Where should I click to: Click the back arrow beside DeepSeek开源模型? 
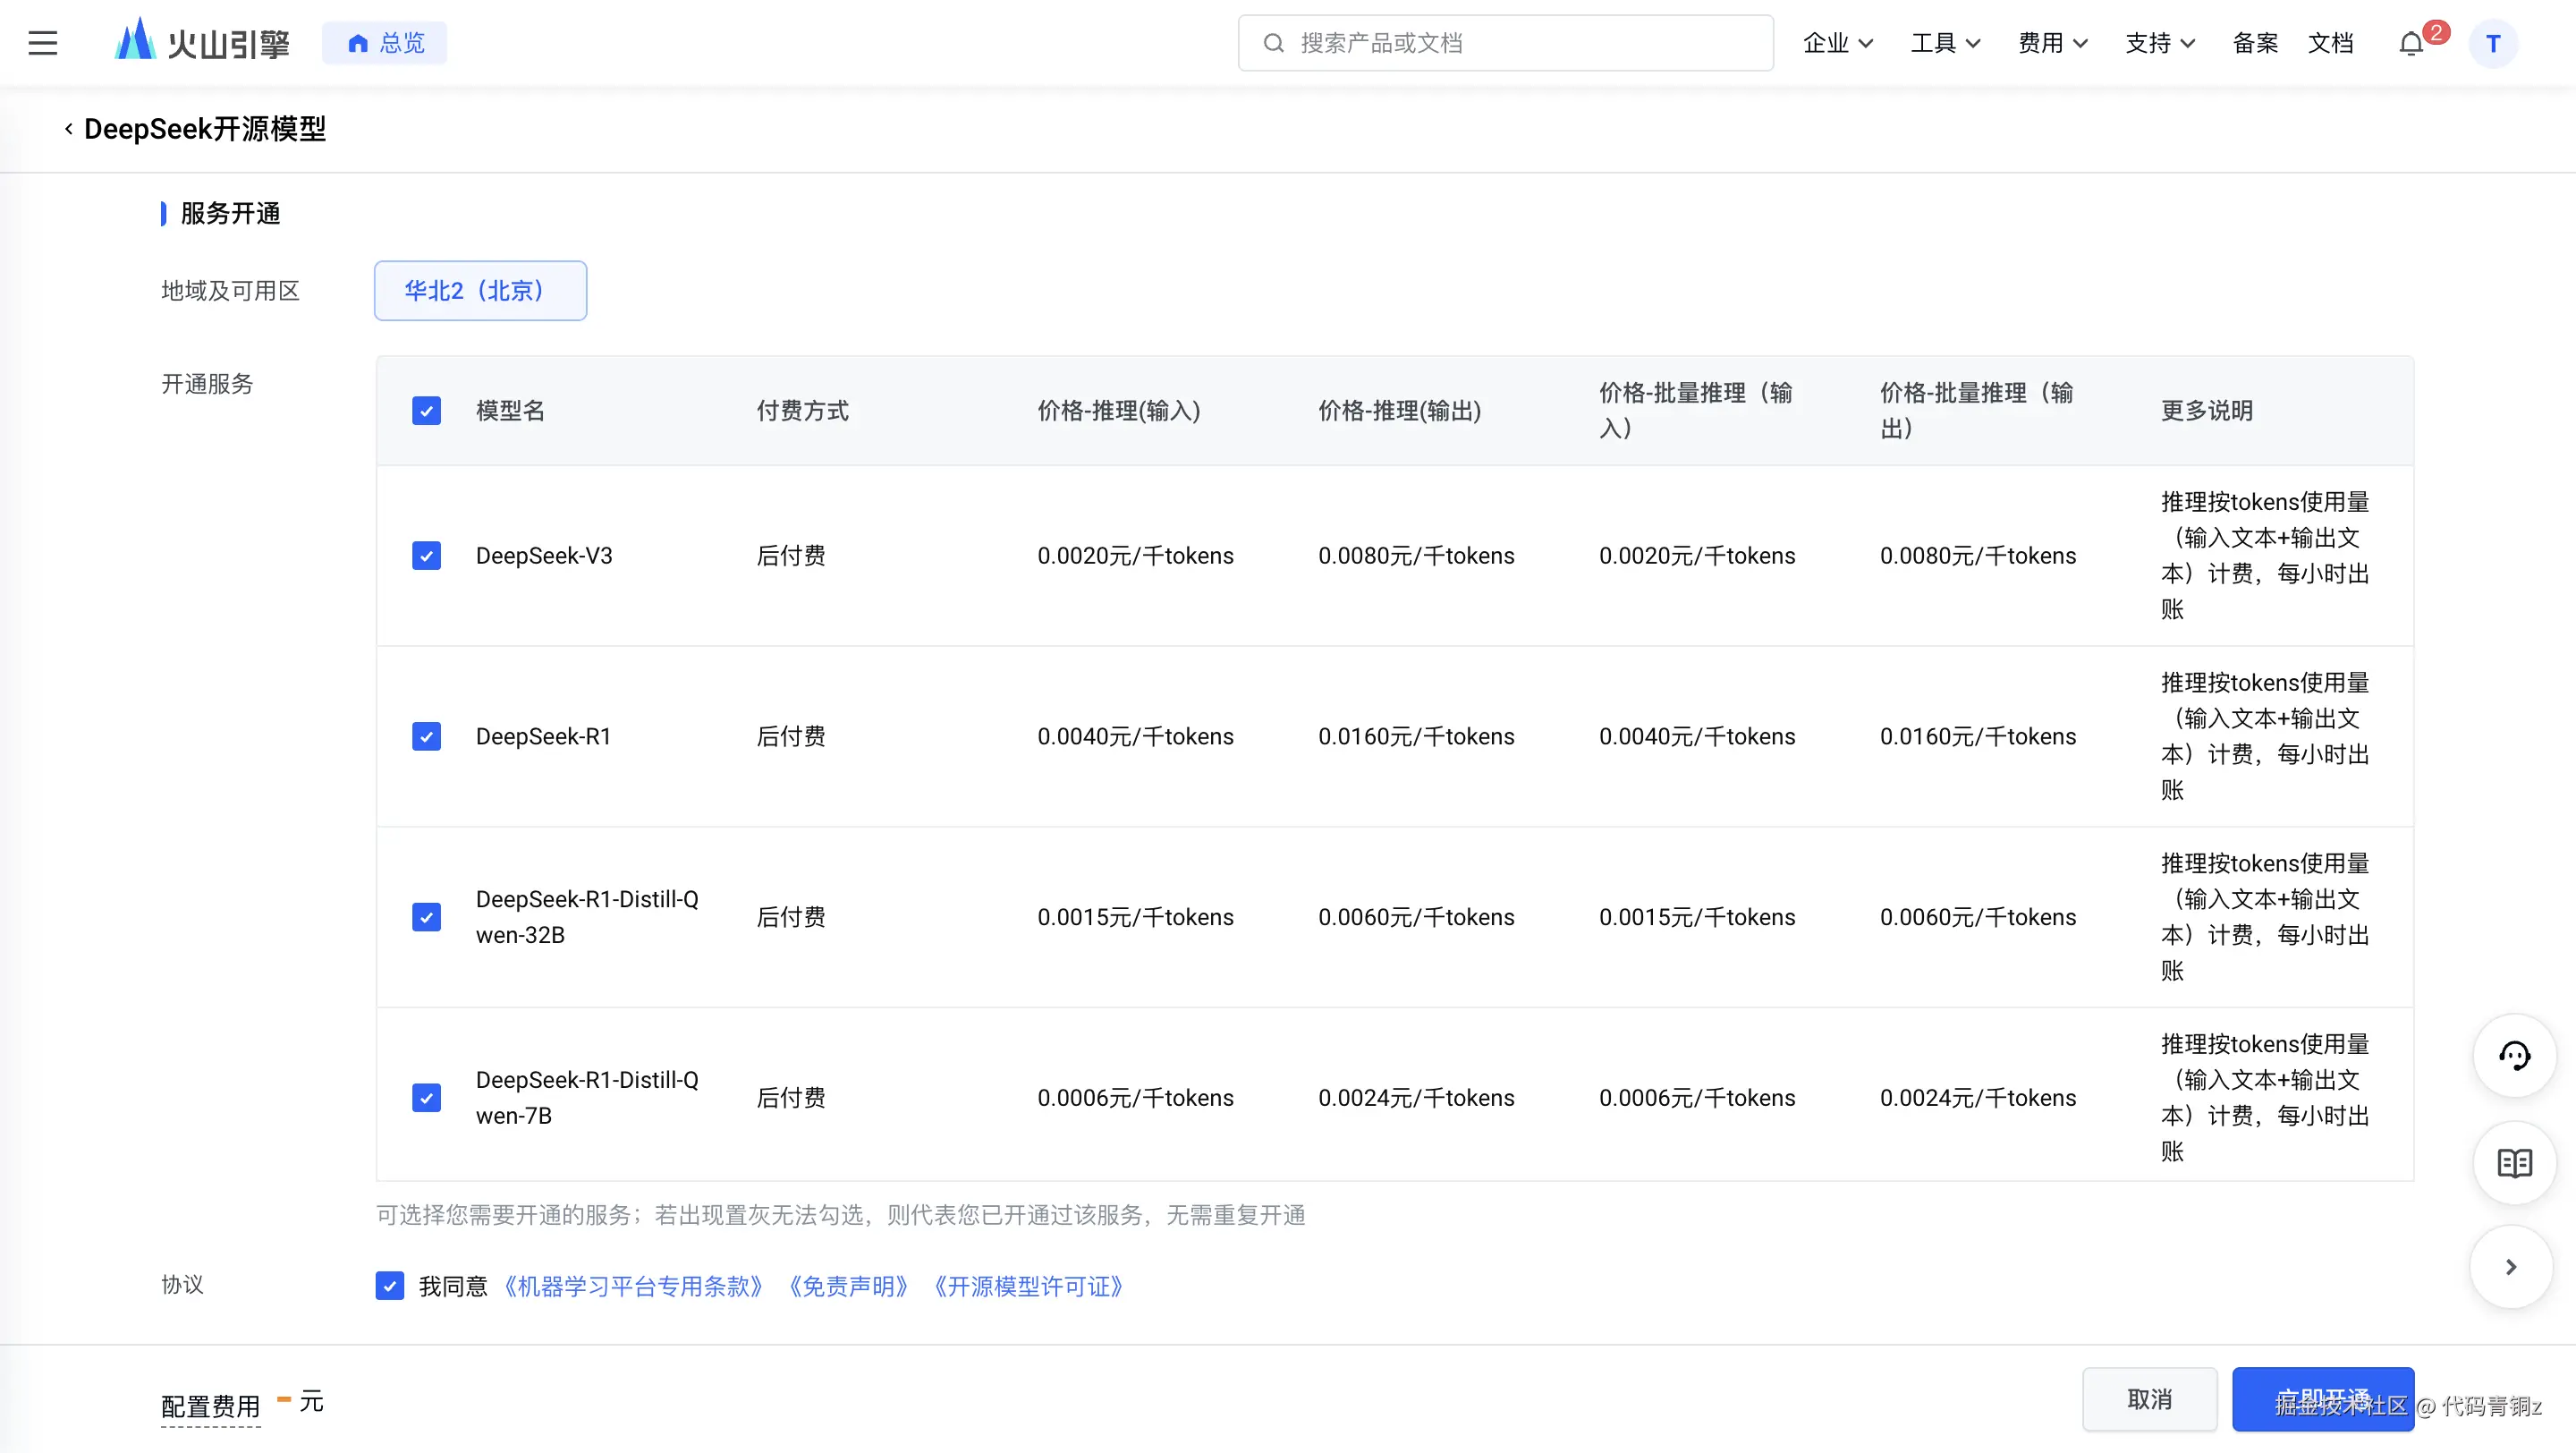[68, 129]
